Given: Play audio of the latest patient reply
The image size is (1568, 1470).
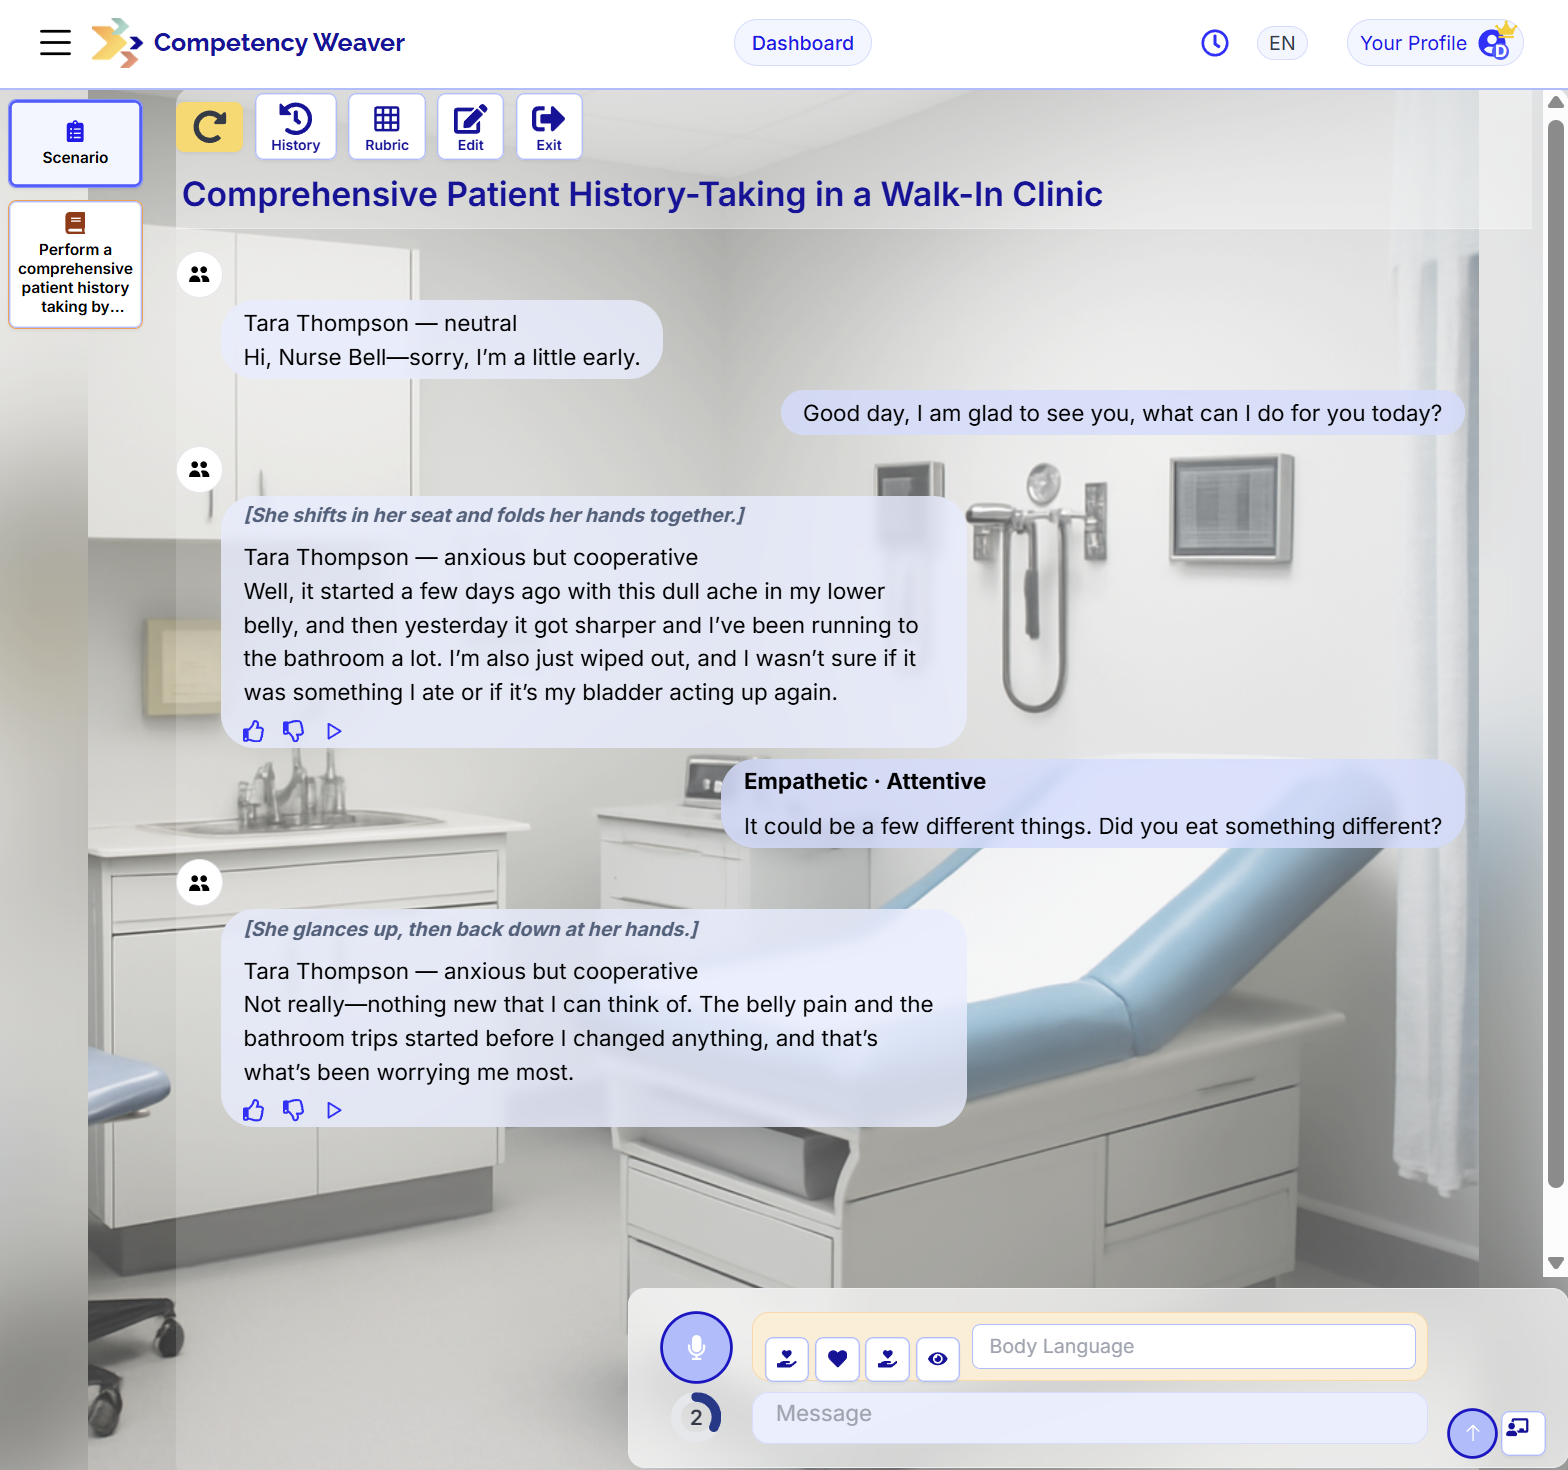Looking at the screenshot, I should pos(334,1110).
